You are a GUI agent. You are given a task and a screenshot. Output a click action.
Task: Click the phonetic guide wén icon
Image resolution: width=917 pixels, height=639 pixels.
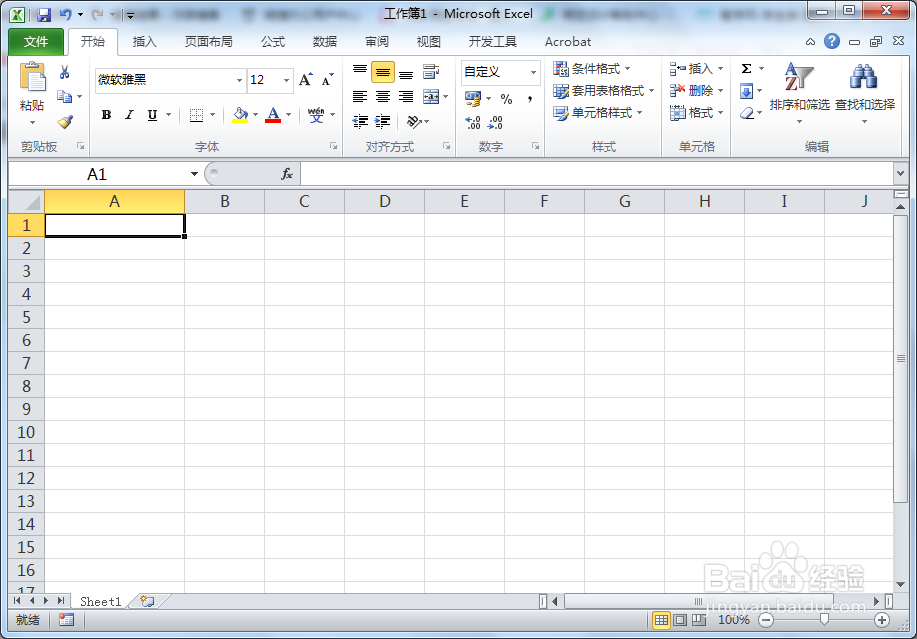point(316,115)
